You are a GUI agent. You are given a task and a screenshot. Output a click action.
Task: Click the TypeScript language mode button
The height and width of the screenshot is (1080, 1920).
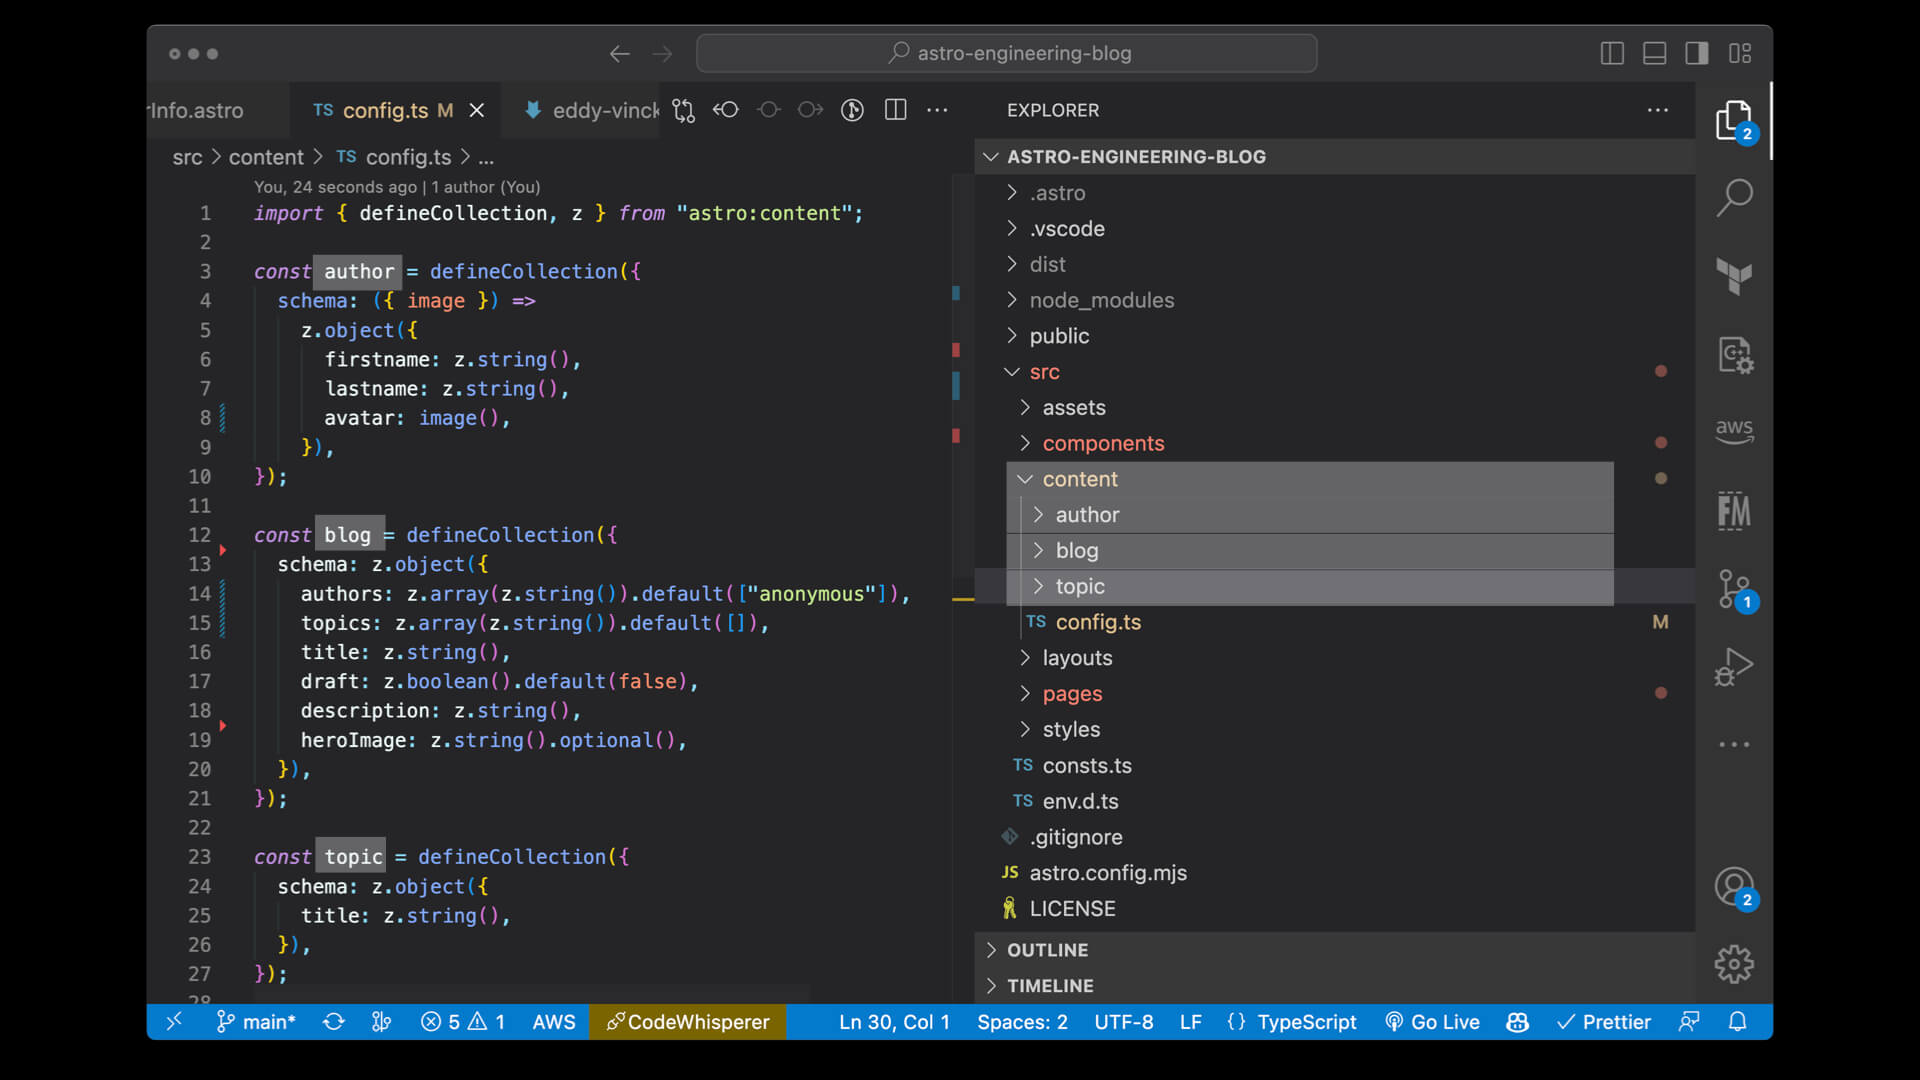[1306, 1022]
